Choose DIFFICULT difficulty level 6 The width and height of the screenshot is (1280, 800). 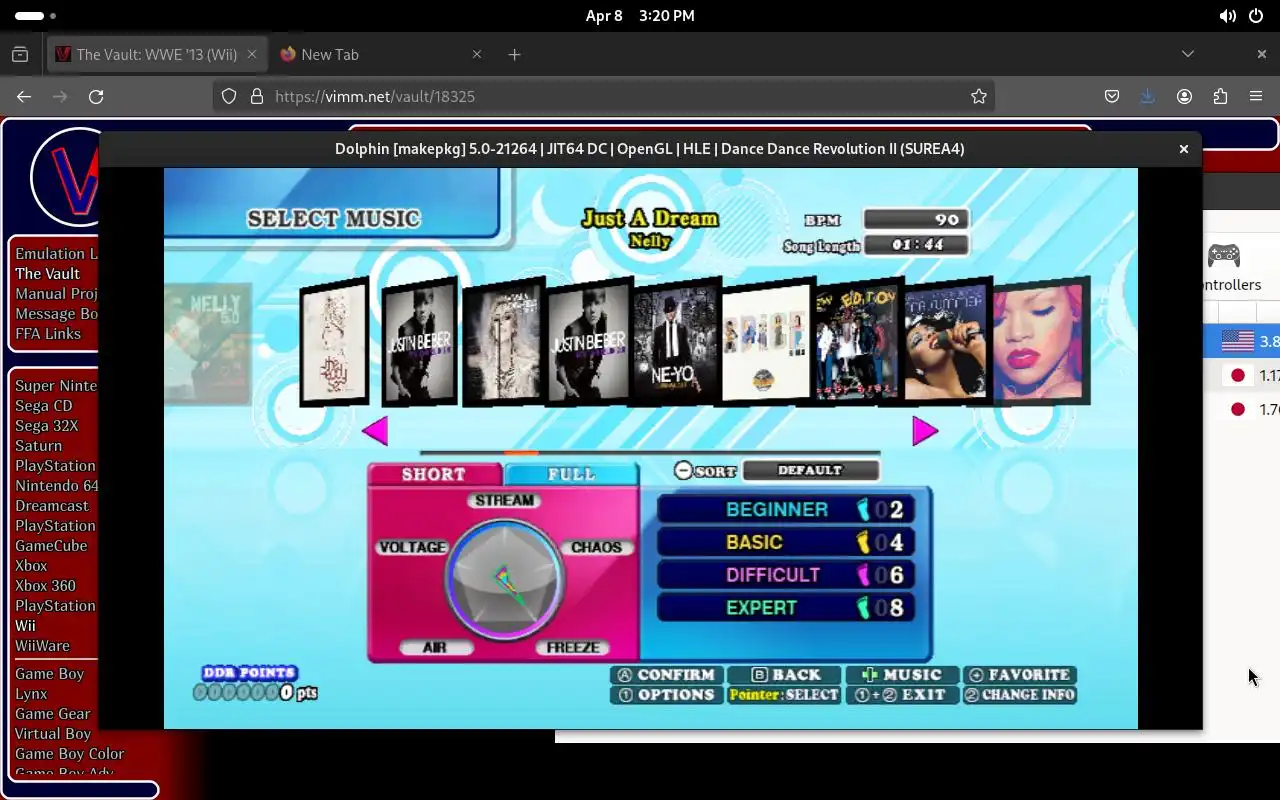[785, 575]
